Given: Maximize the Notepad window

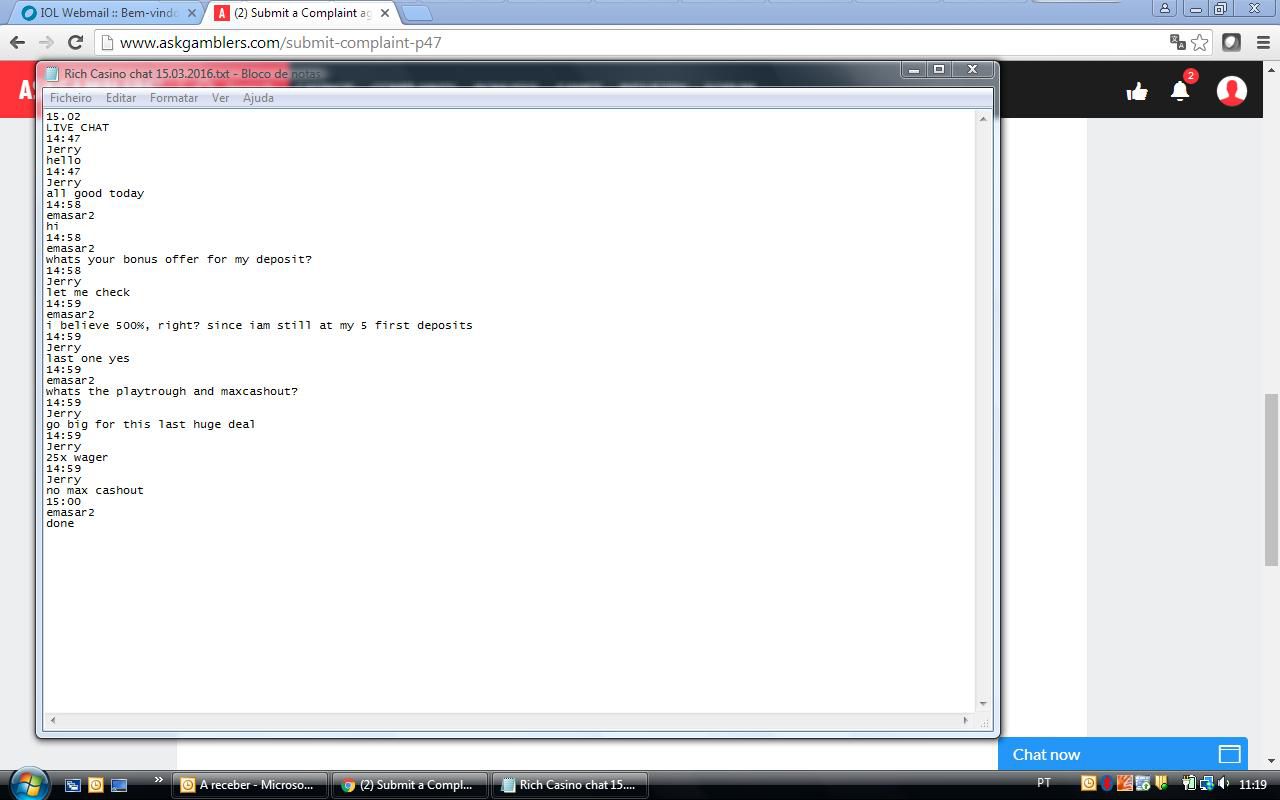Looking at the screenshot, I should click(x=939, y=69).
